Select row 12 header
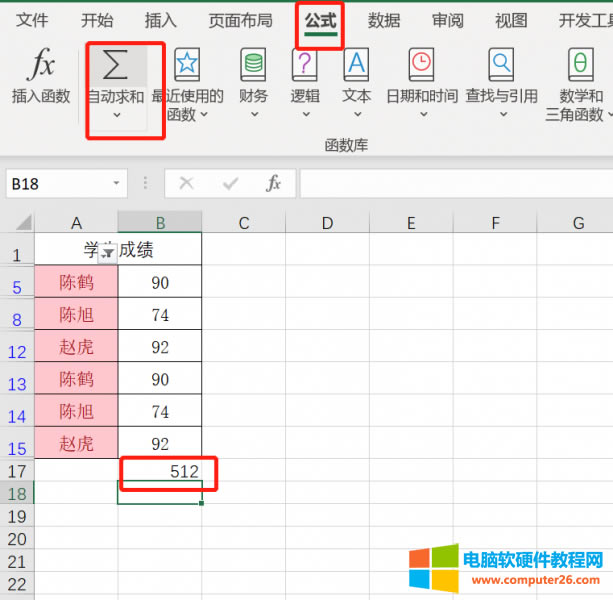The width and height of the screenshot is (613, 600). (x=17, y=347)
